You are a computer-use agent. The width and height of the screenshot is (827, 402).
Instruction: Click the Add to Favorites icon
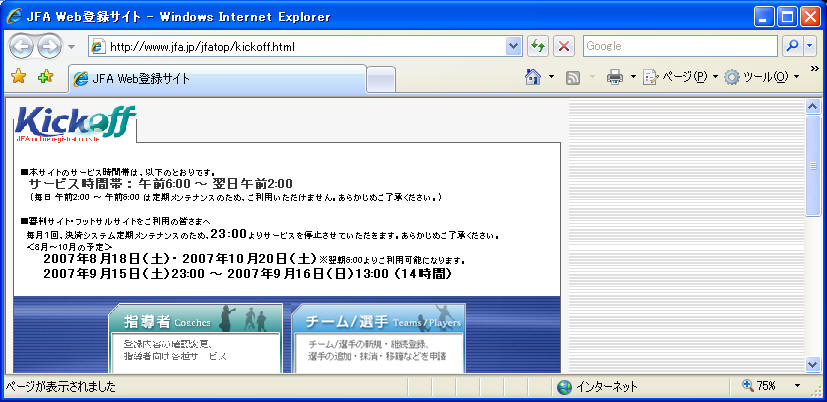45,77
